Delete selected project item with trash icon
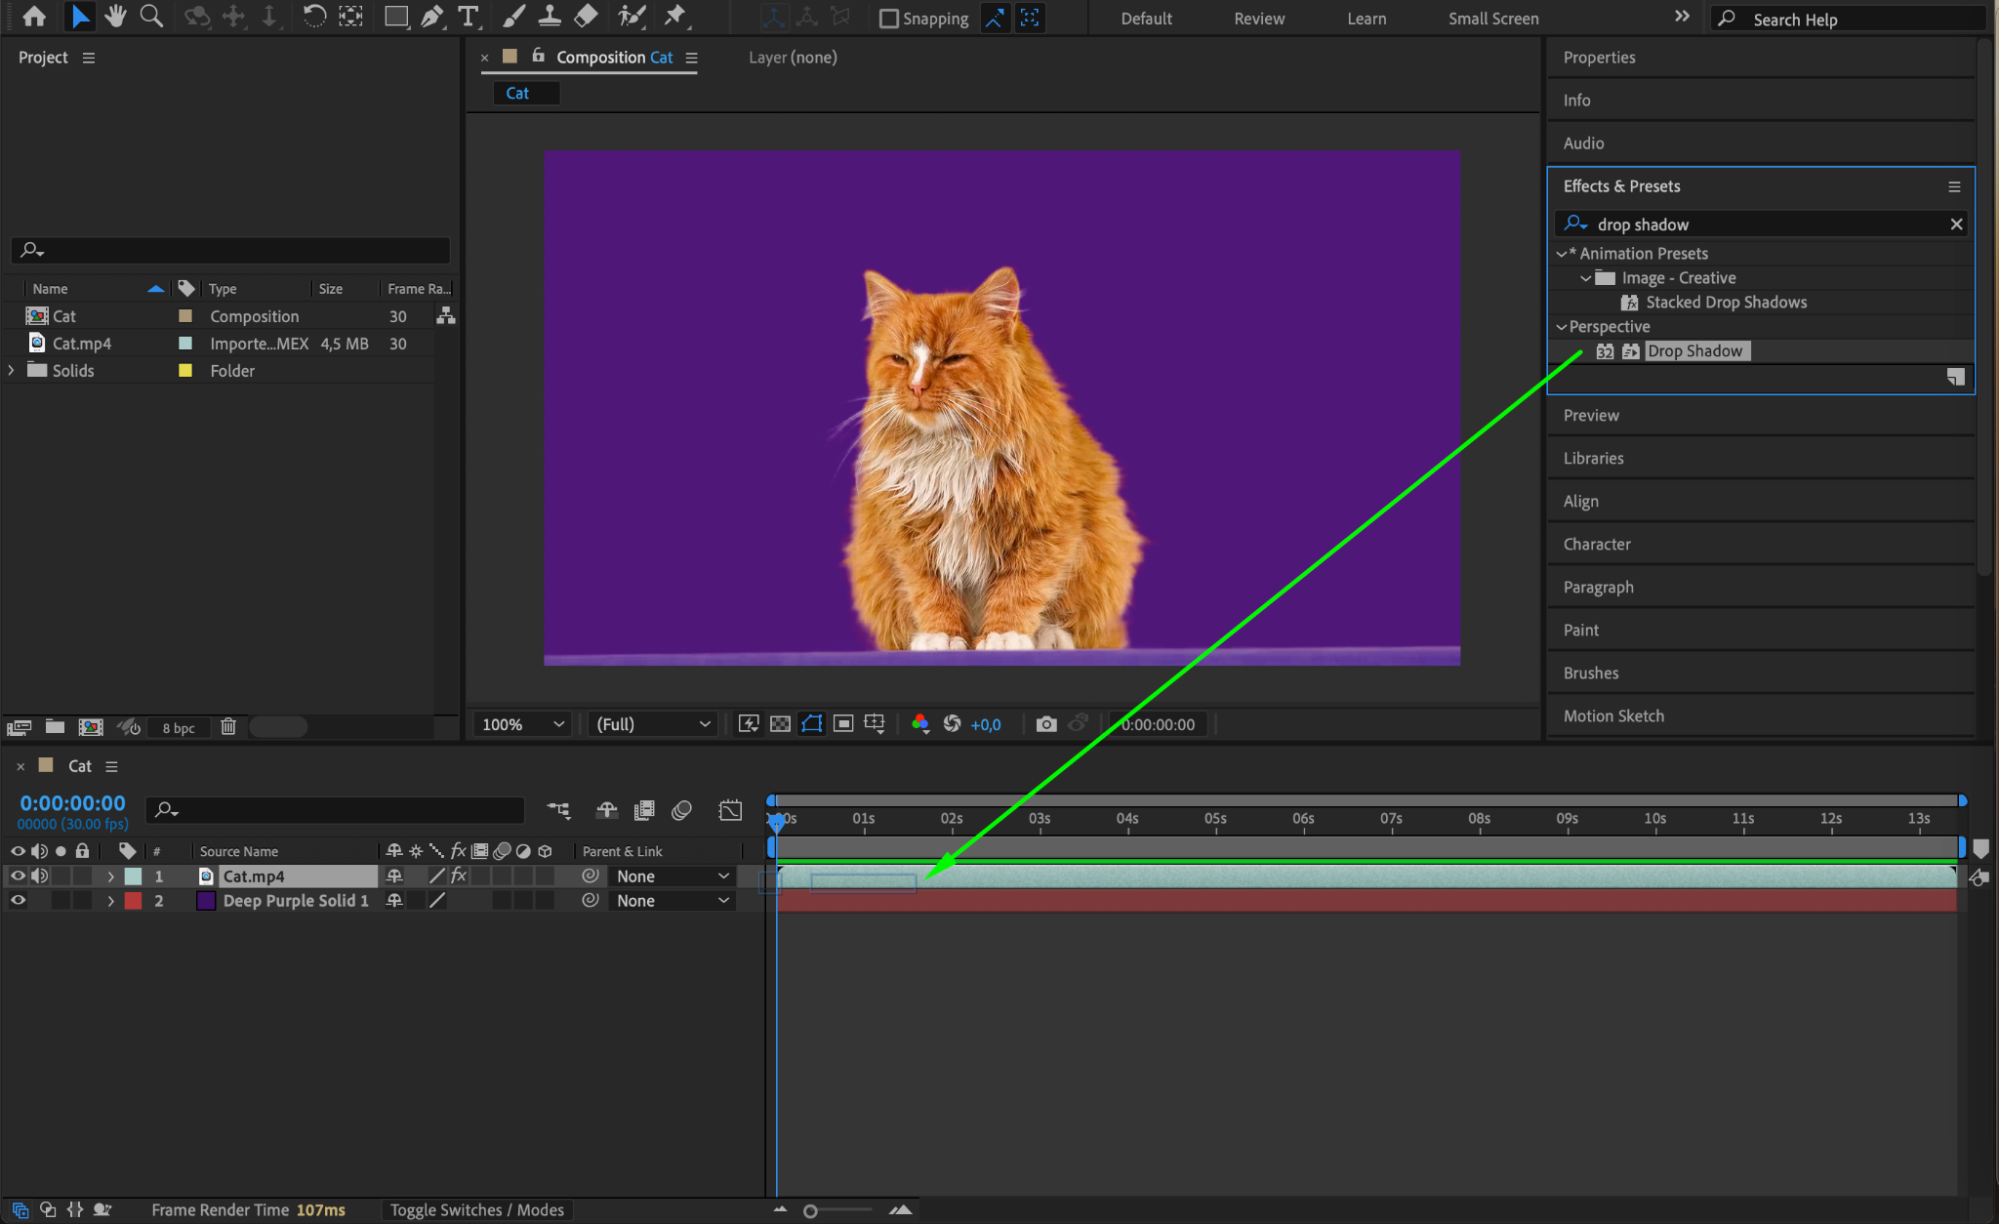This screenshot has height=1224, width=1999. click(228, 727)
